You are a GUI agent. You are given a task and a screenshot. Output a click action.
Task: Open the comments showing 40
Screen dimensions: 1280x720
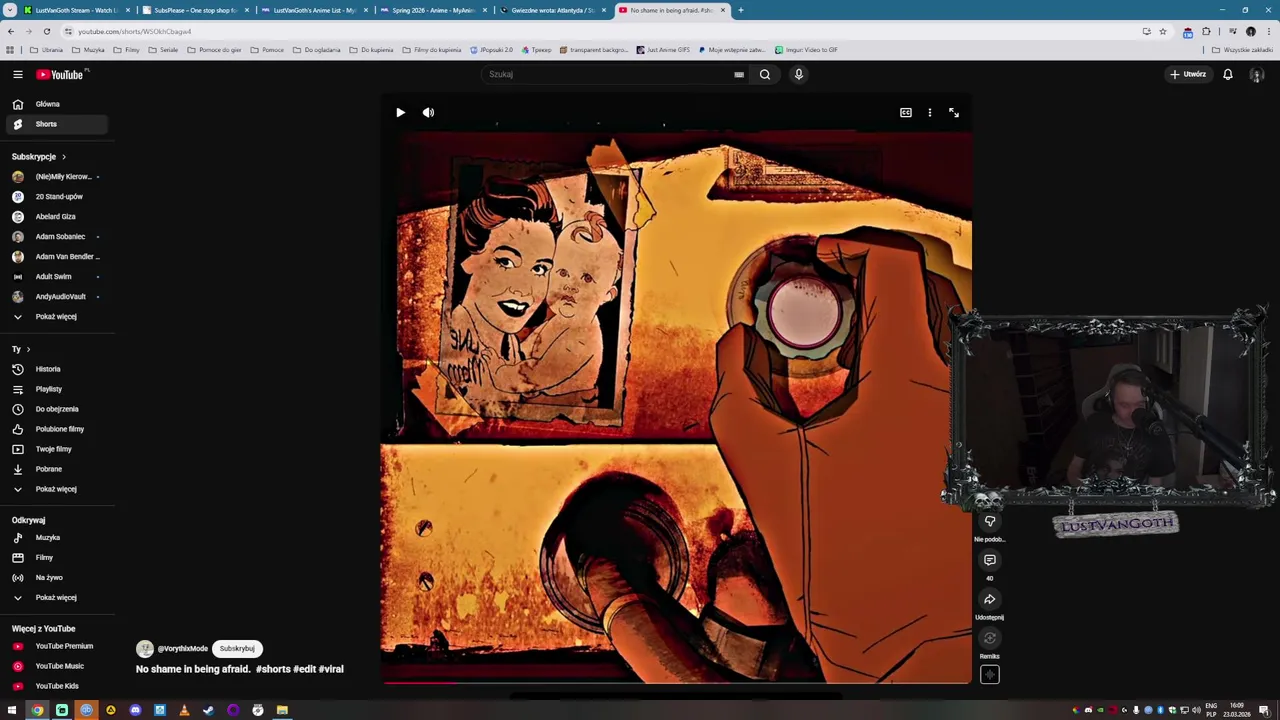pos(990,560)
